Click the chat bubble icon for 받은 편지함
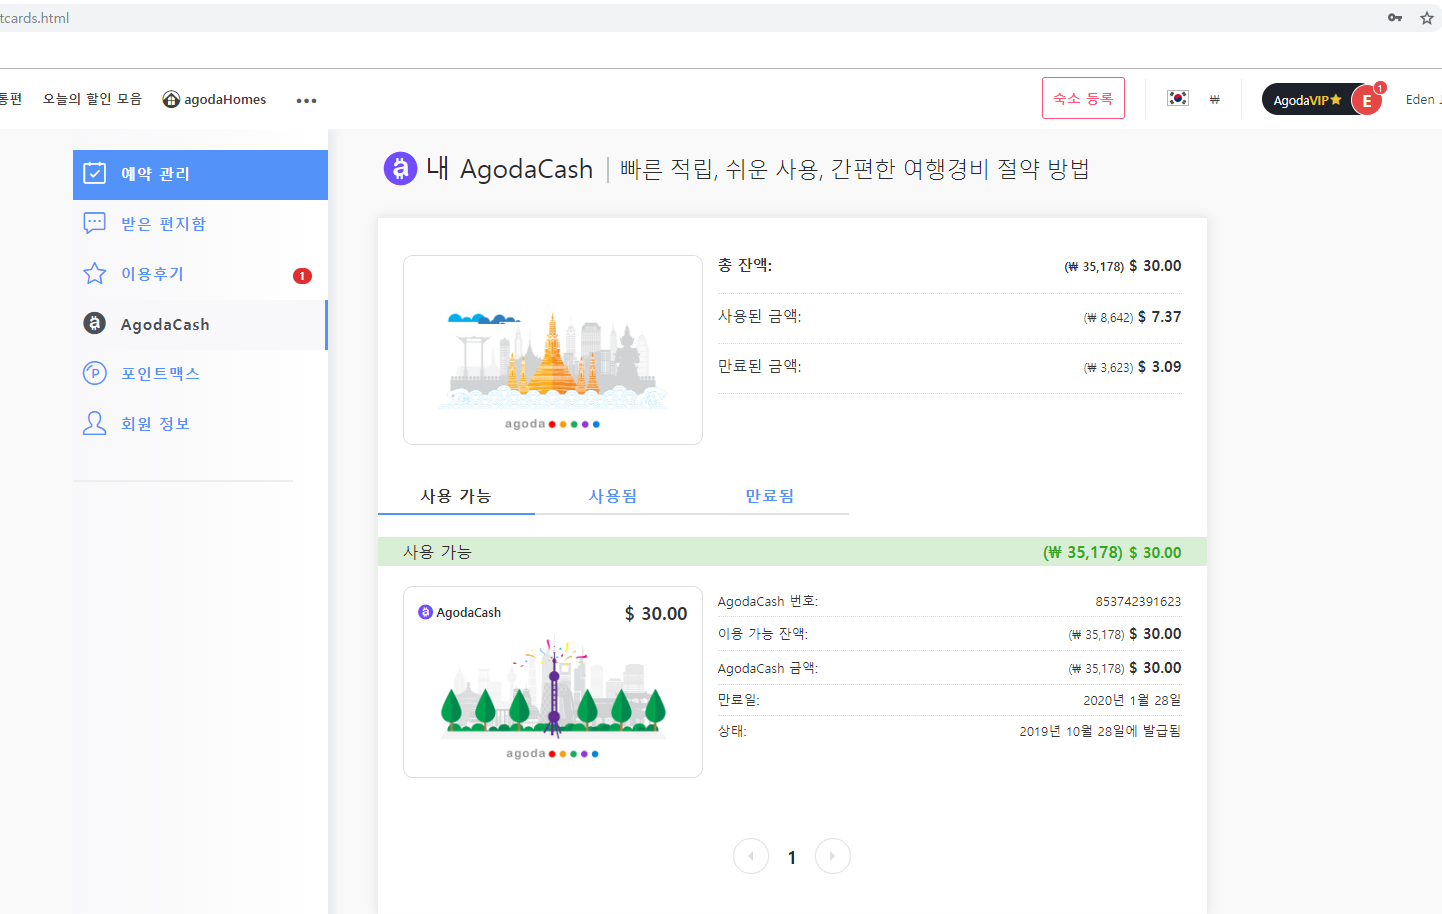The height and width of the screenshot is (914, 1442). 94,223
